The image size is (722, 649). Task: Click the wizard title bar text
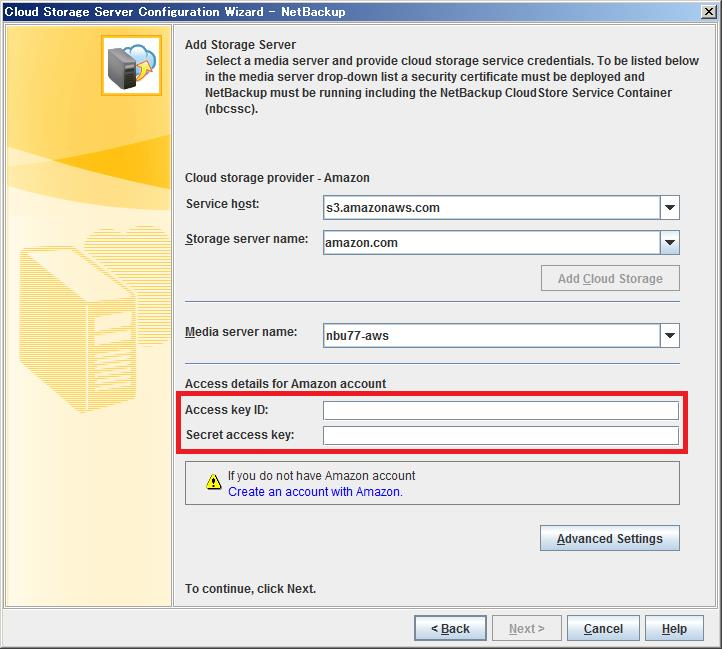(x=175, y=12)
